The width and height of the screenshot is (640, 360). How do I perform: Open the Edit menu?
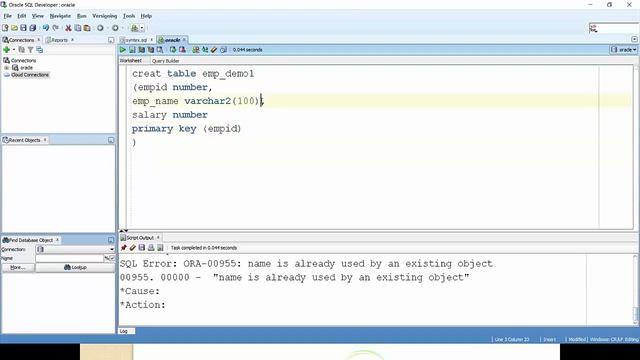(x=22, y=16)
